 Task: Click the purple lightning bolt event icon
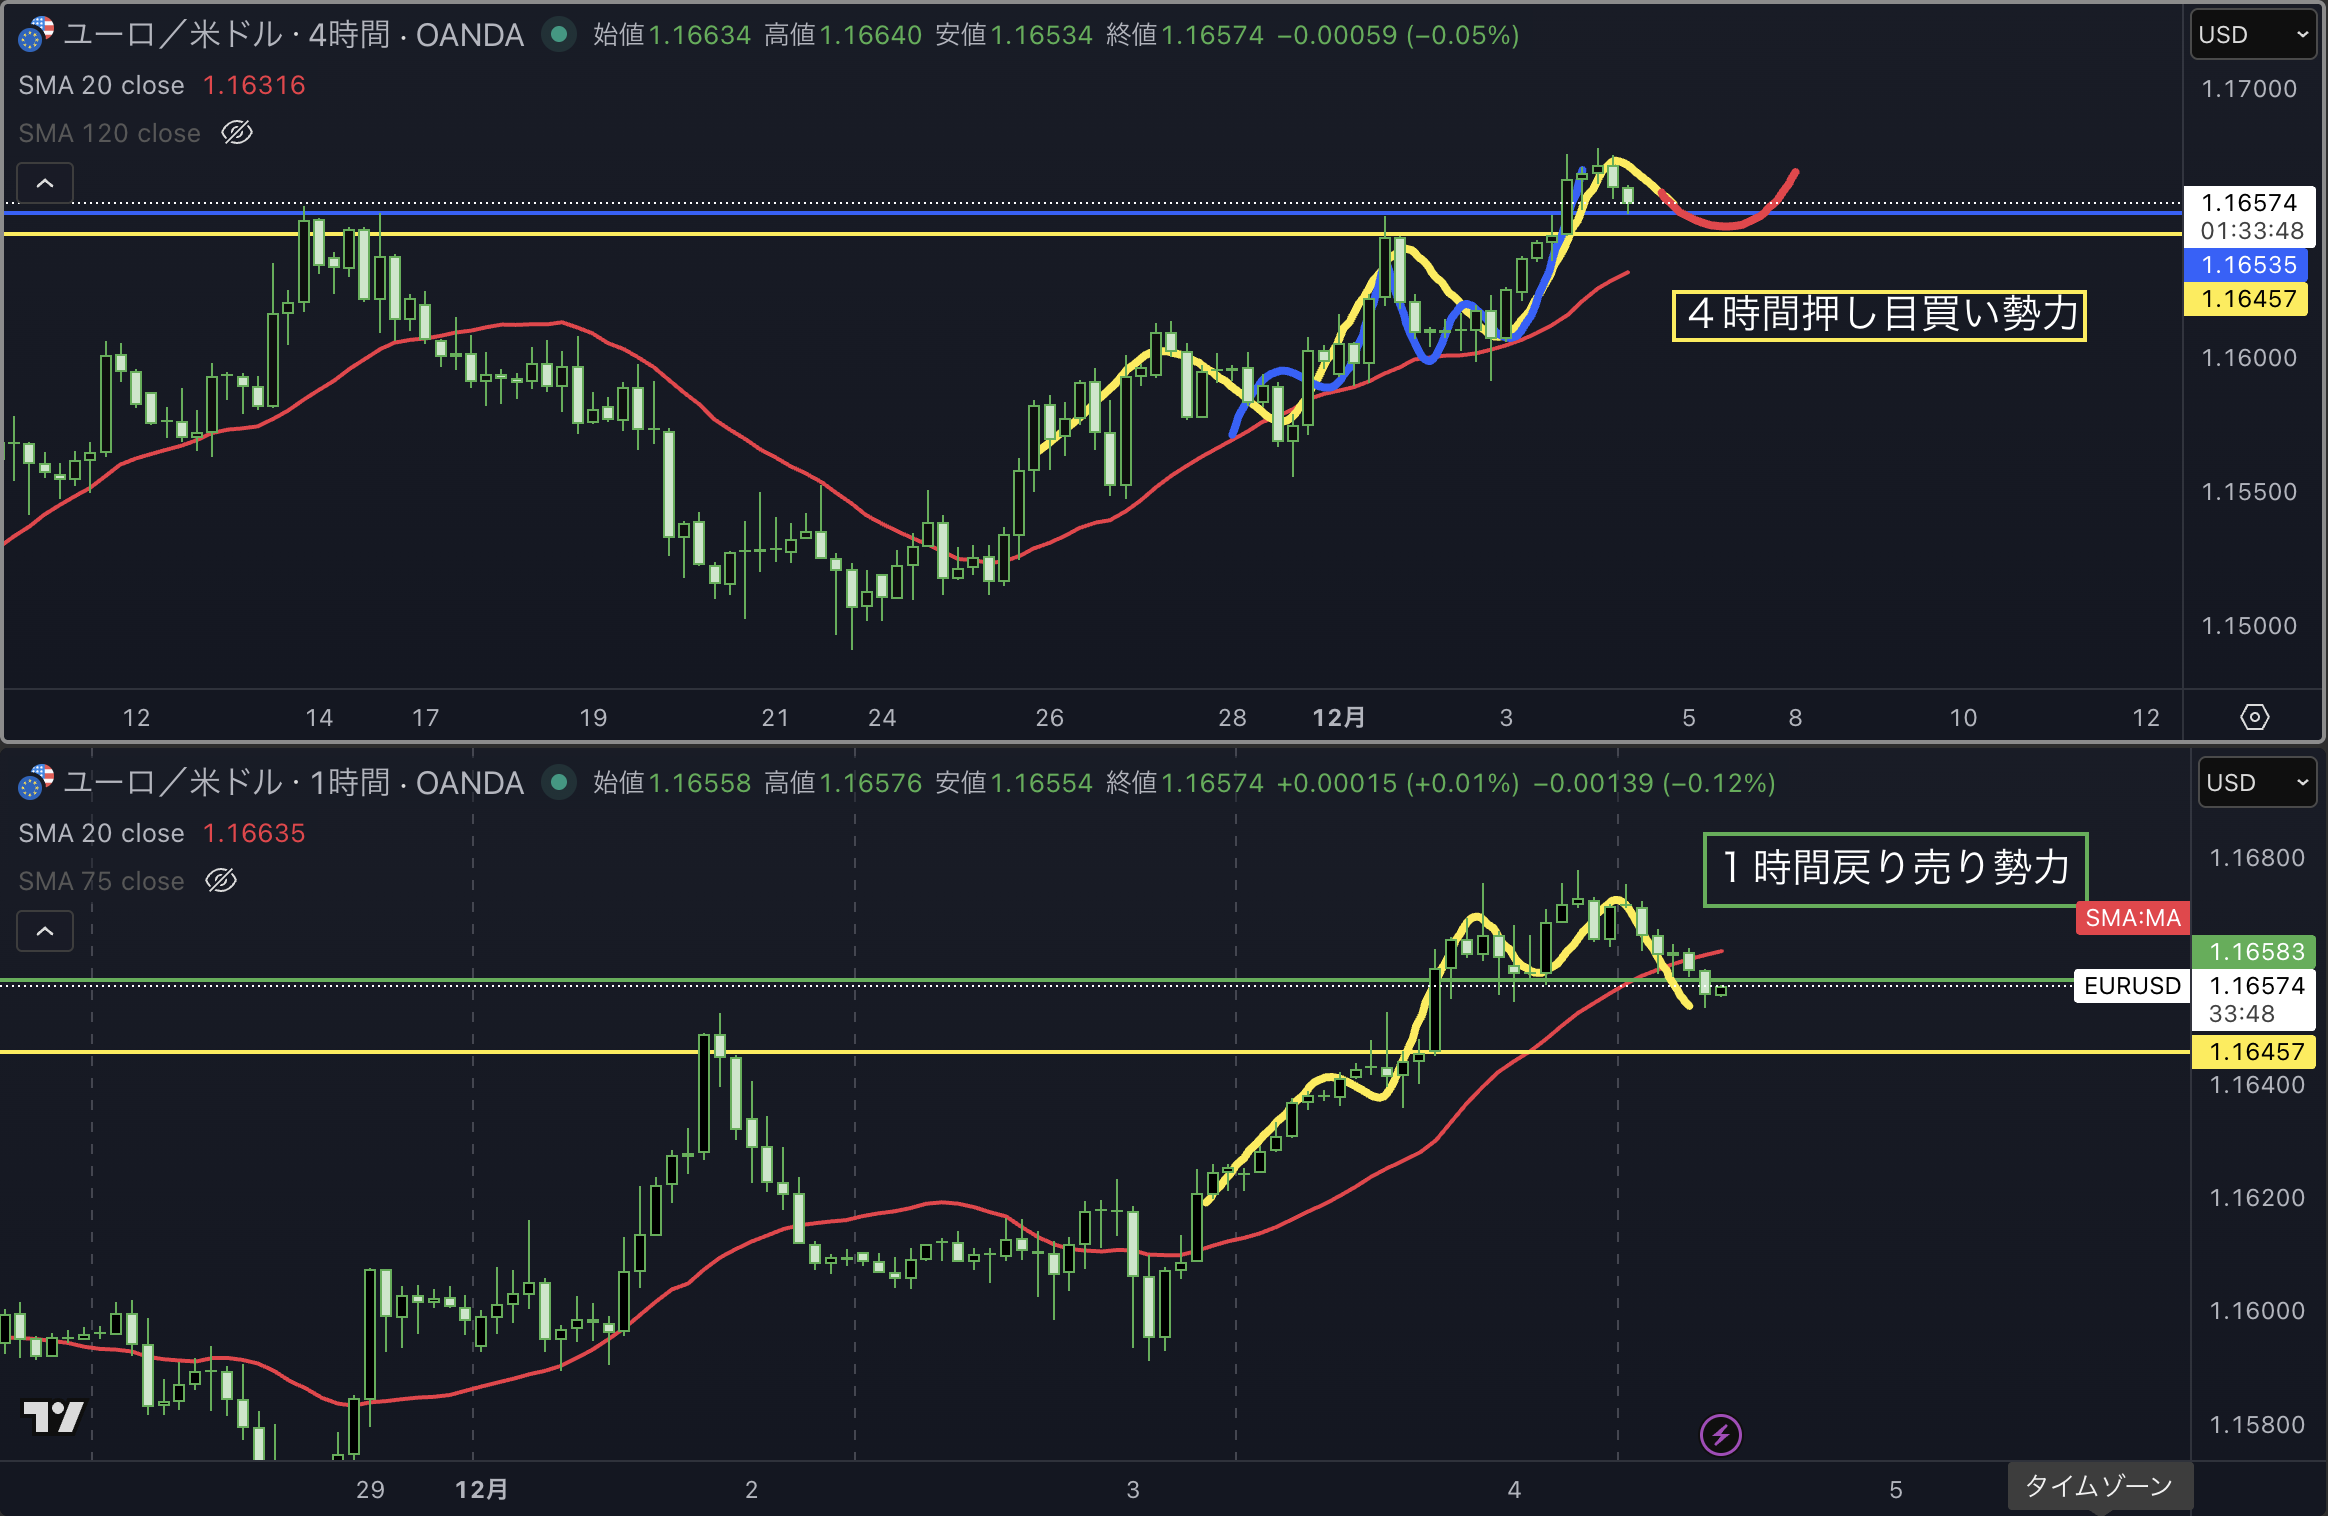click(1720, 1435)
